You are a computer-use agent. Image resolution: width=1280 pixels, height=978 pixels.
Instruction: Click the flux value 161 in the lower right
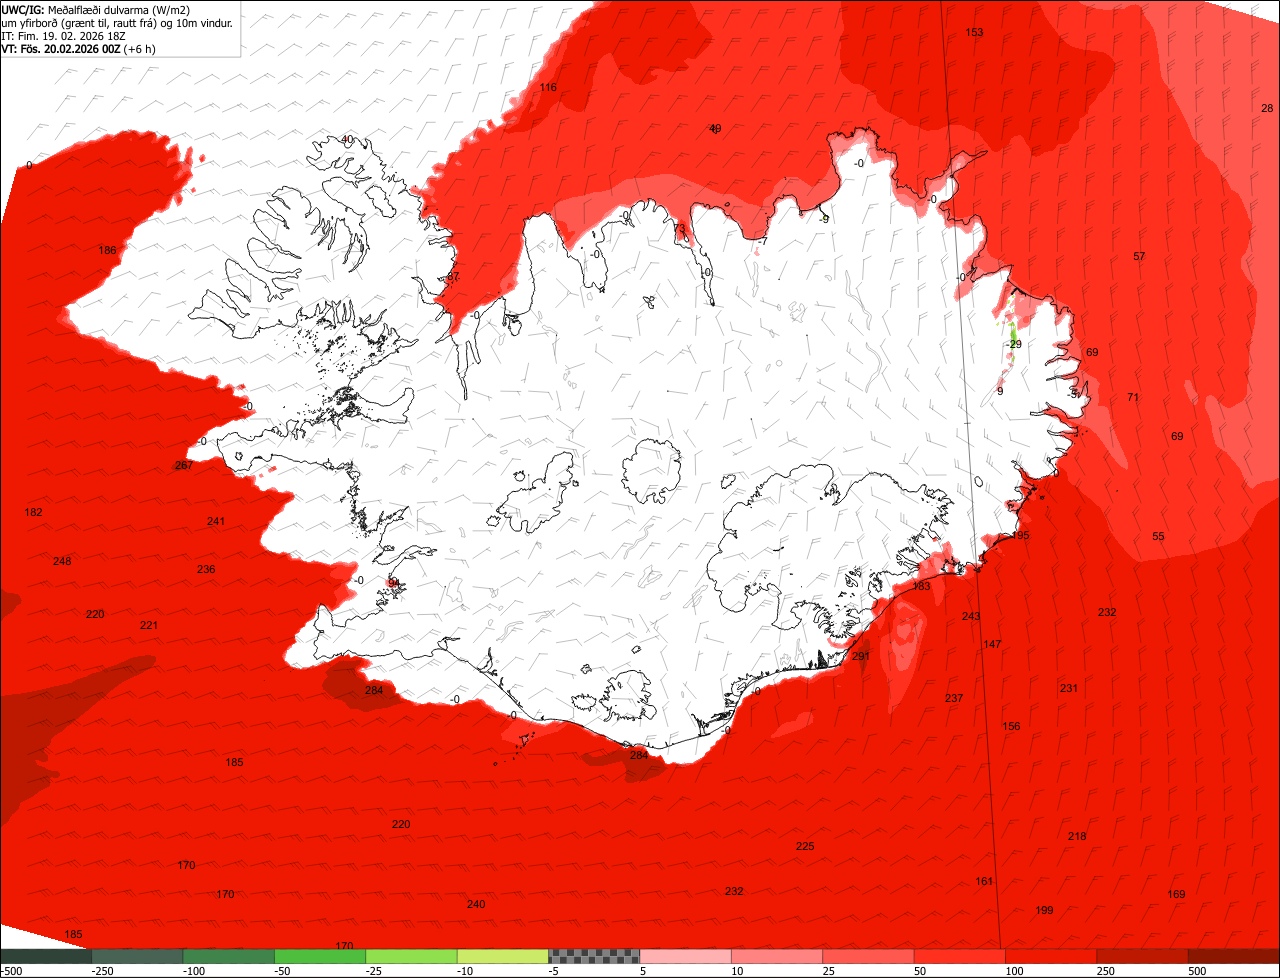pos(985,881)
